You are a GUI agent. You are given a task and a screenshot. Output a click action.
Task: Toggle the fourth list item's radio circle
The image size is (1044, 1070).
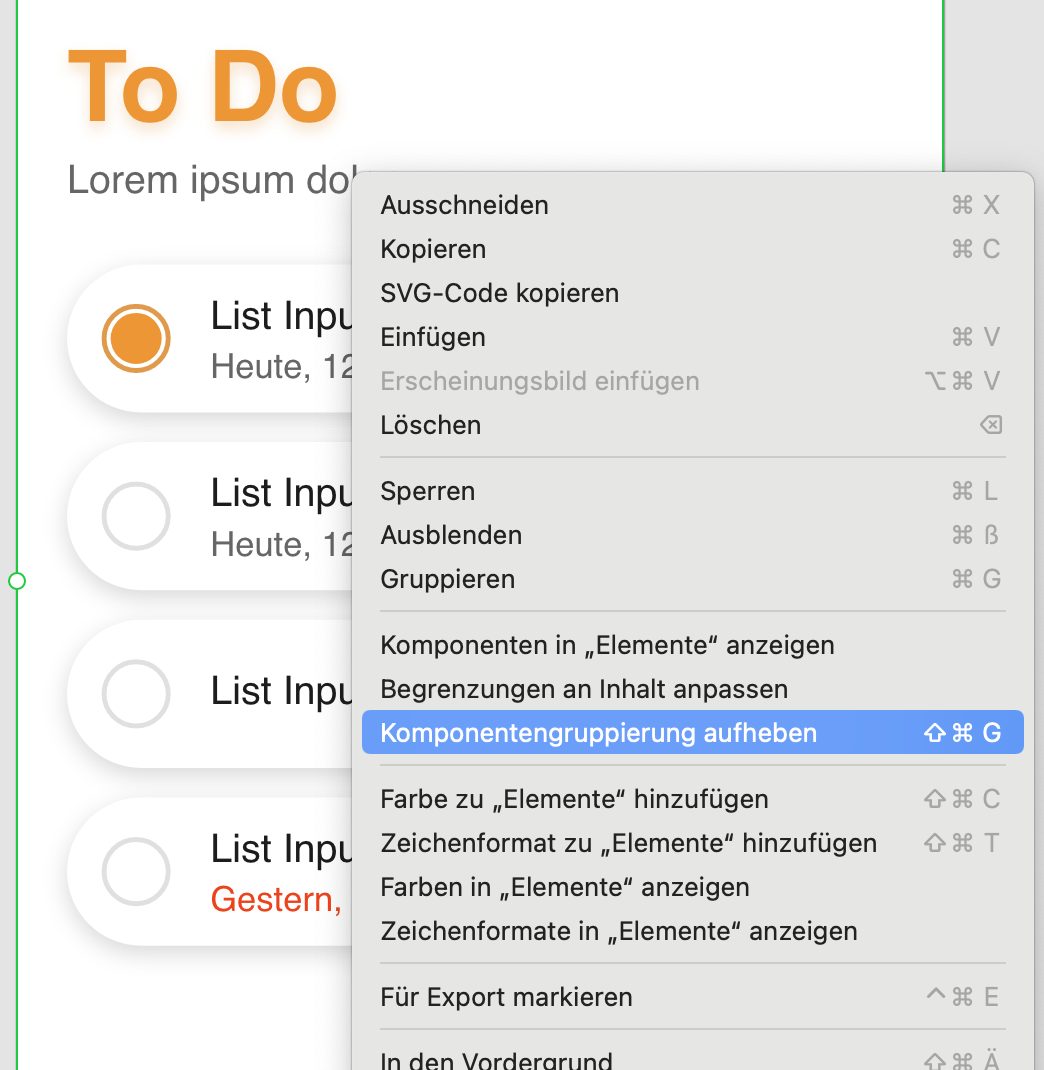coord(136,871)
